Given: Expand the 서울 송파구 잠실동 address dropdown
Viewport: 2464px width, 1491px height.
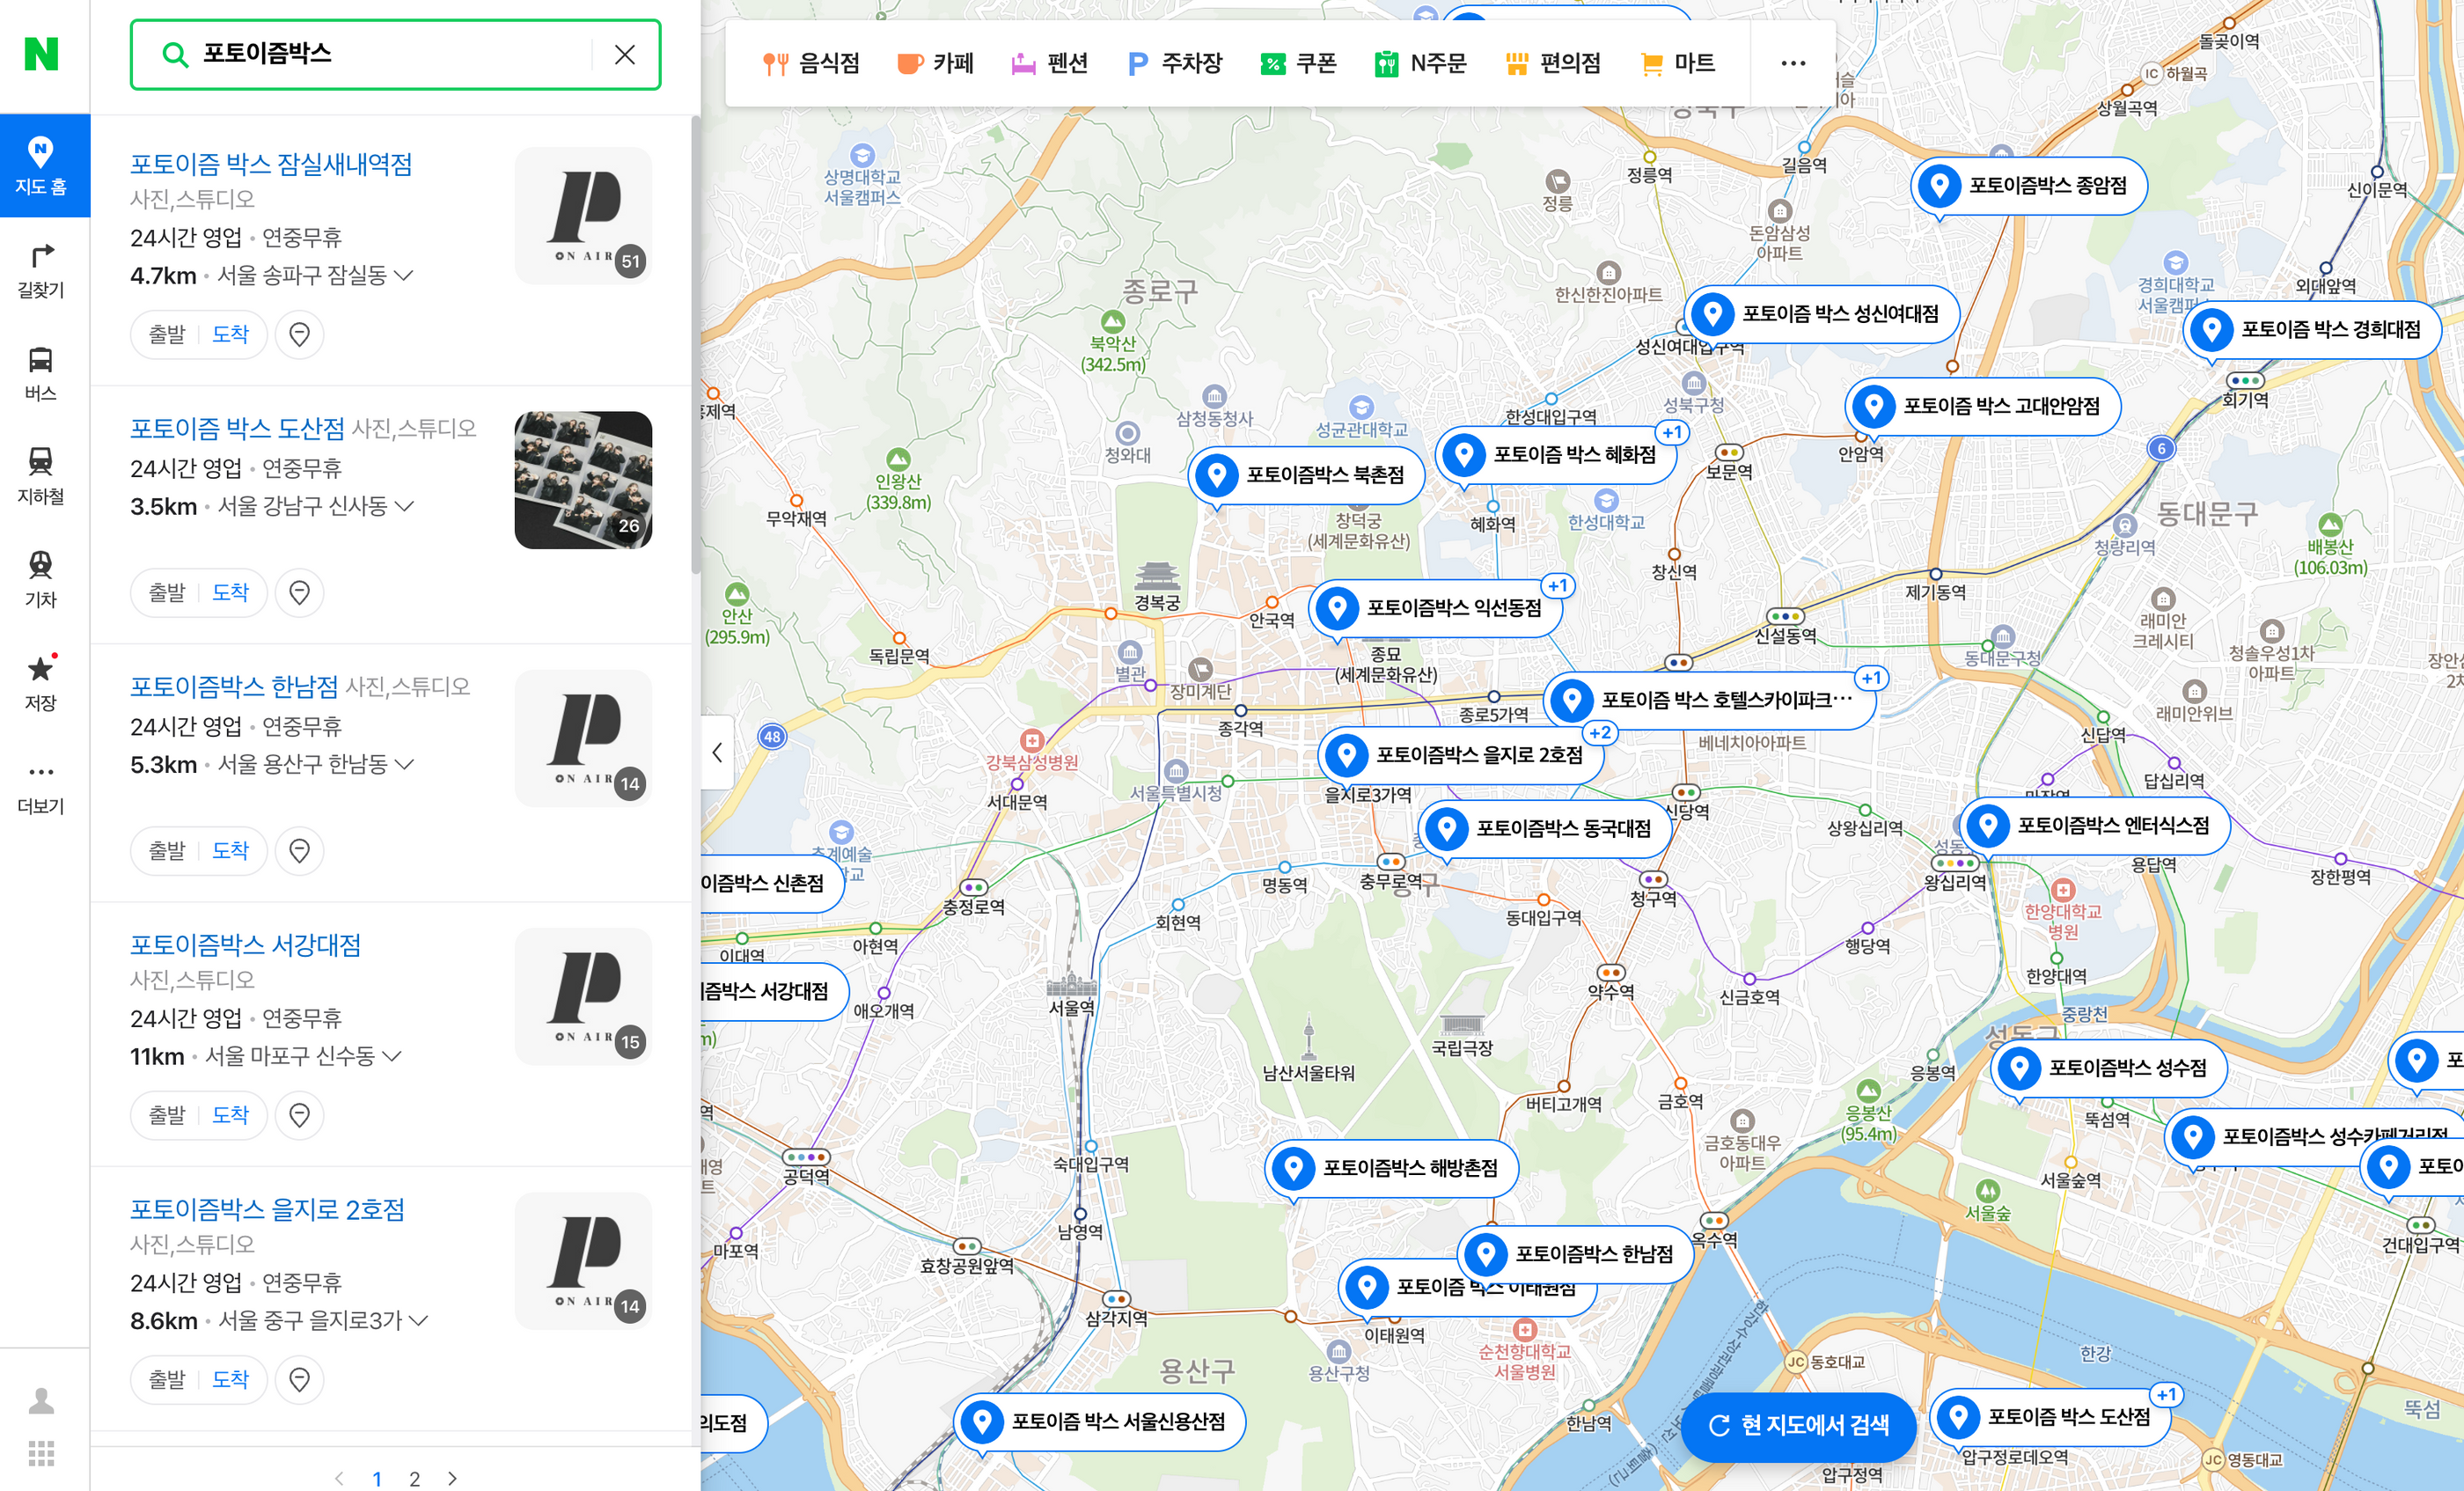Looking at the screenshot, I should 404,276.
